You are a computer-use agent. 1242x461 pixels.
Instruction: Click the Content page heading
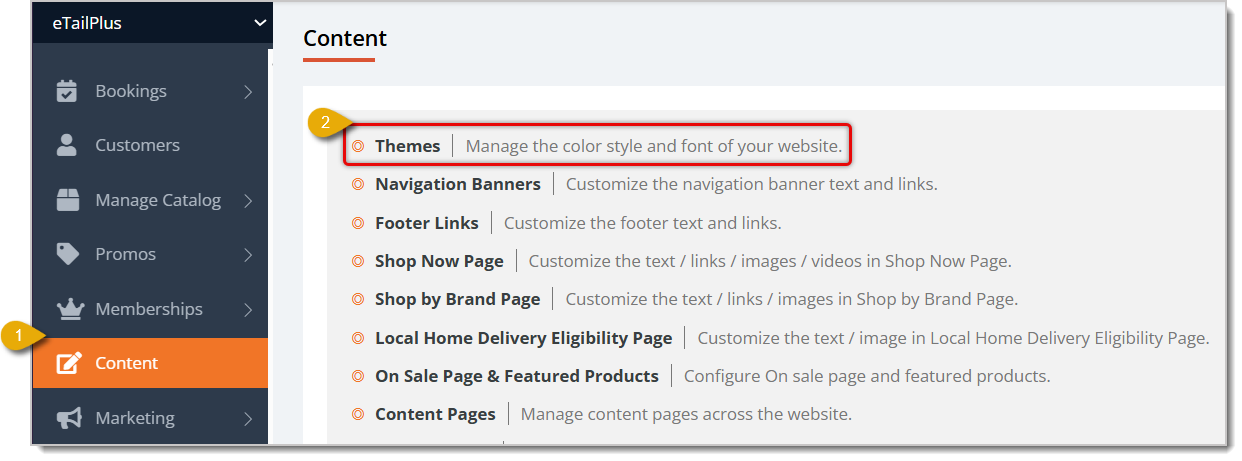pyautogui.click(x=345, y=38)
